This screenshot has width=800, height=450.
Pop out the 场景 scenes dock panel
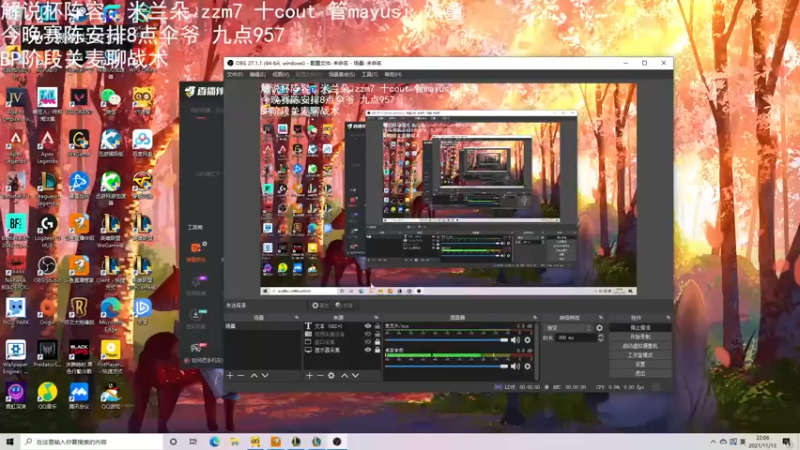click(296, 317)
